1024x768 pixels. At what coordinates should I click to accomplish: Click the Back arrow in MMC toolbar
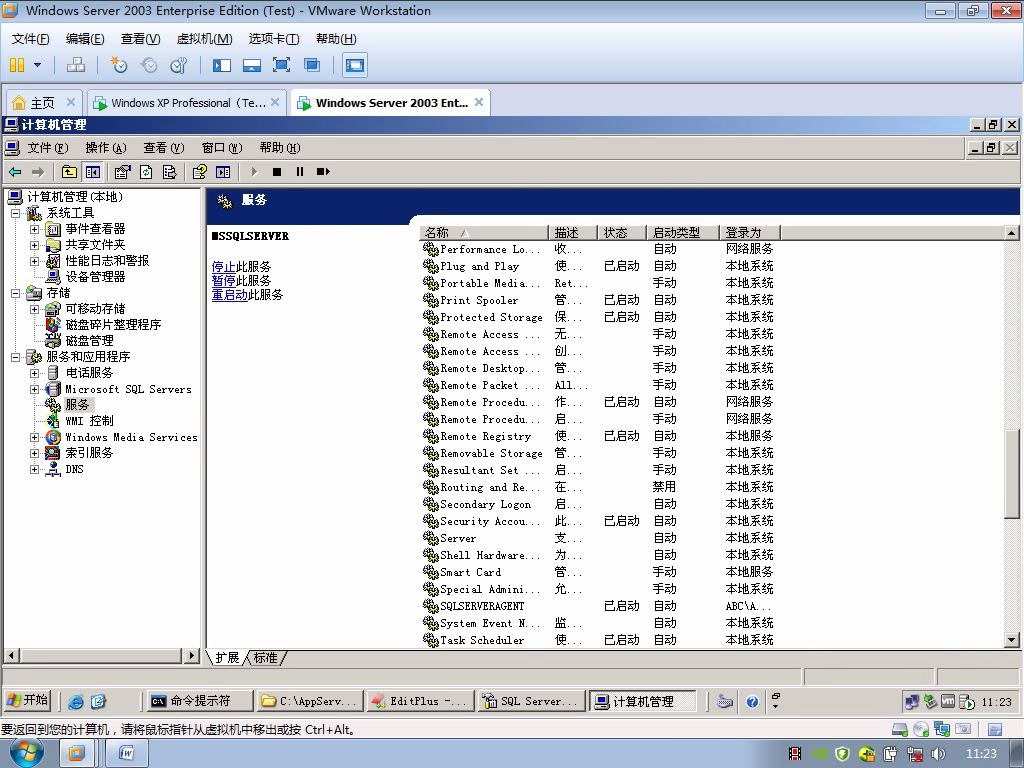click(x=15, y=172)
